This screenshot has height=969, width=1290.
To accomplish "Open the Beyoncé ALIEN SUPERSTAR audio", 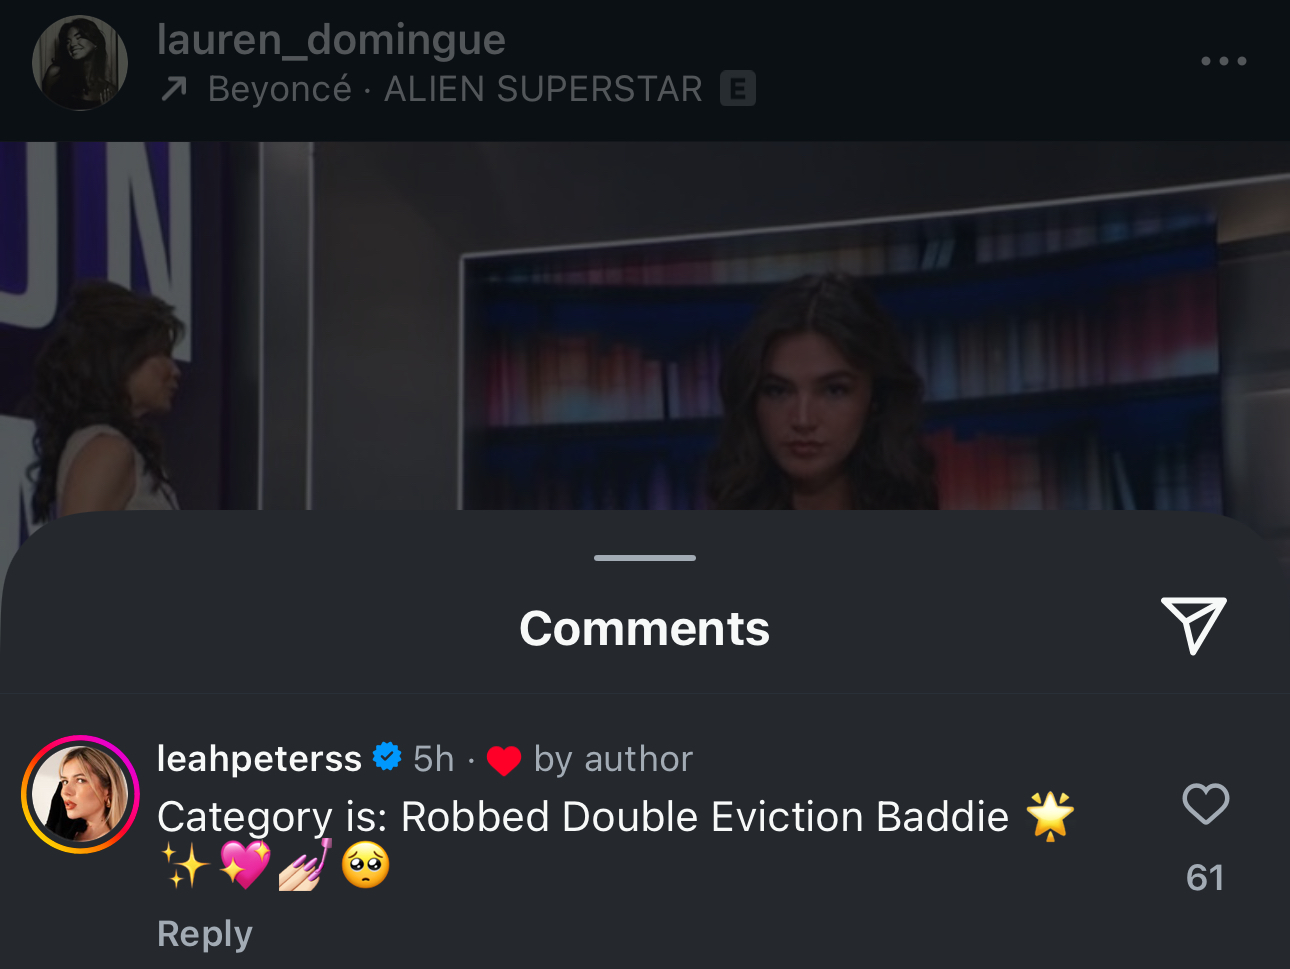I will (455, 89).
